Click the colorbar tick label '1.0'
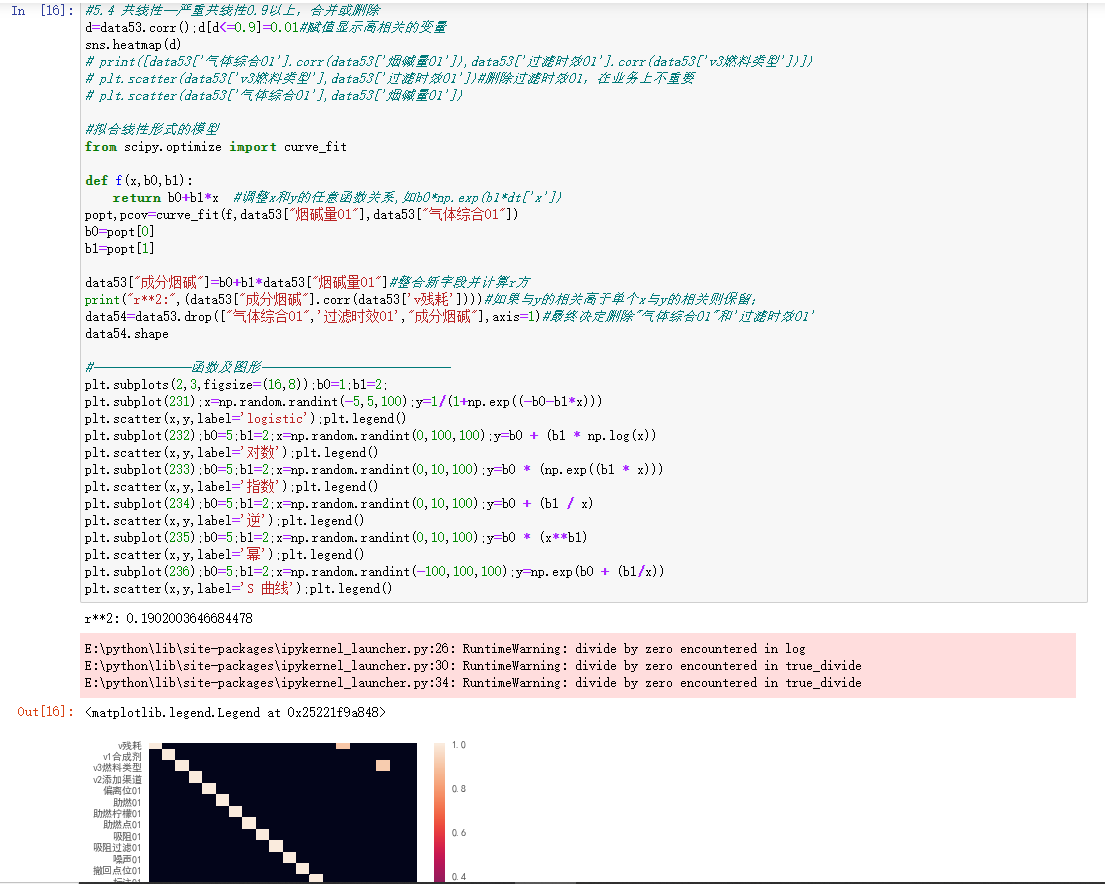 [459, 744]
